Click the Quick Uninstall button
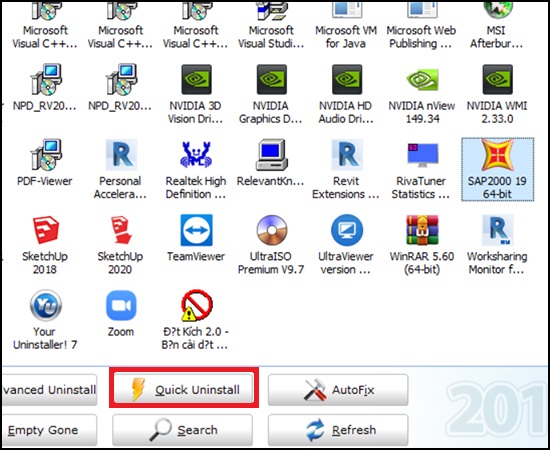This screenshot has width=550, height=450. [183, 389]
